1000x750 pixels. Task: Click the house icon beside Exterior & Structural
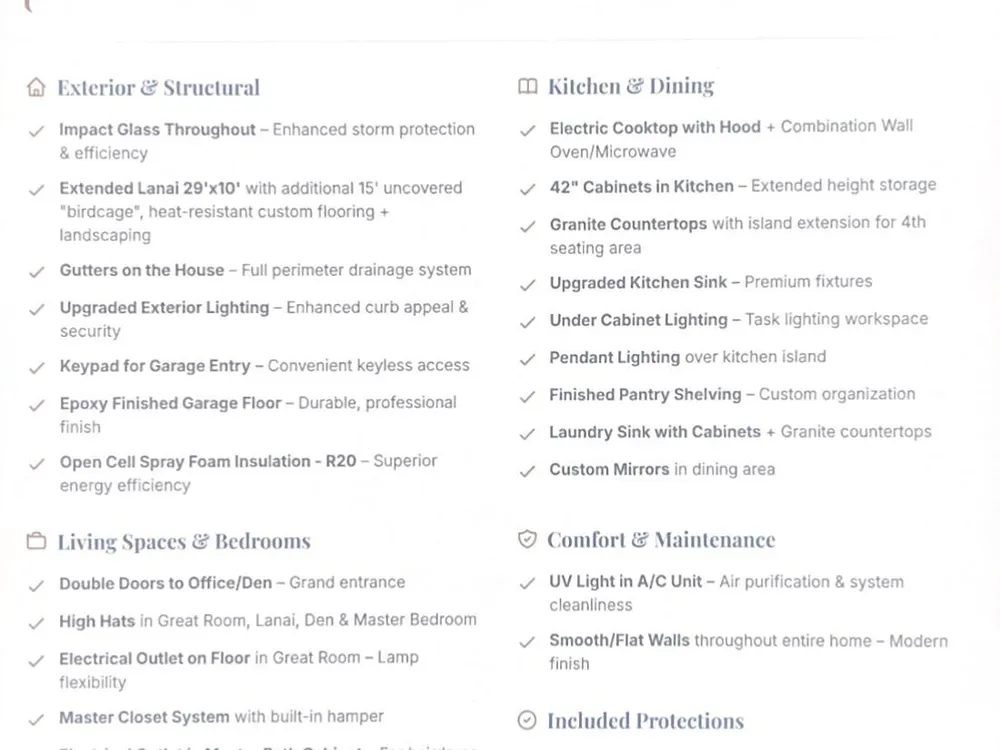tap(36, 87)
